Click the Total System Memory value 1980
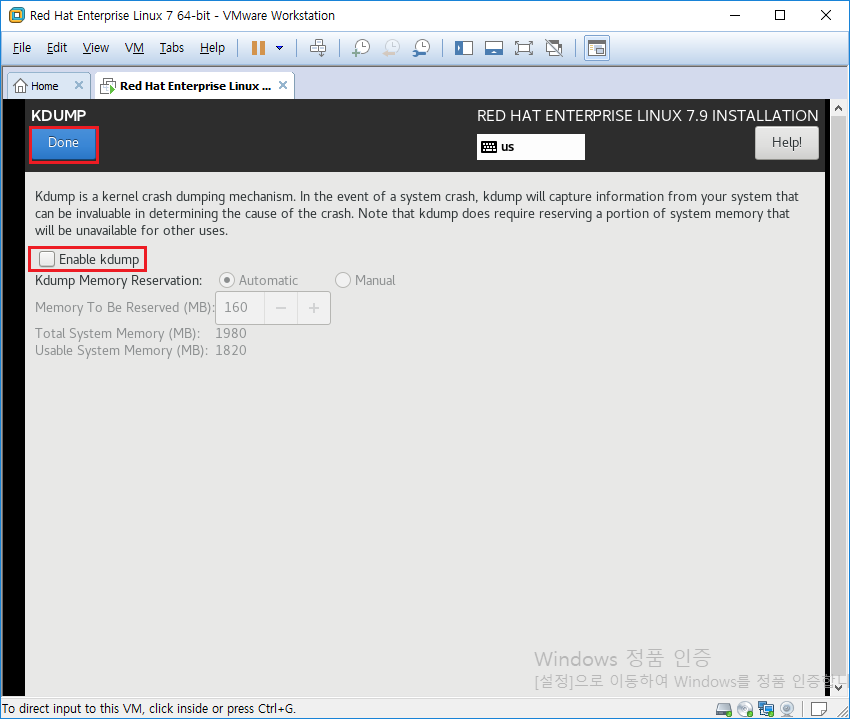Screen dimensions: 850x719 click(x=231, y=333)
